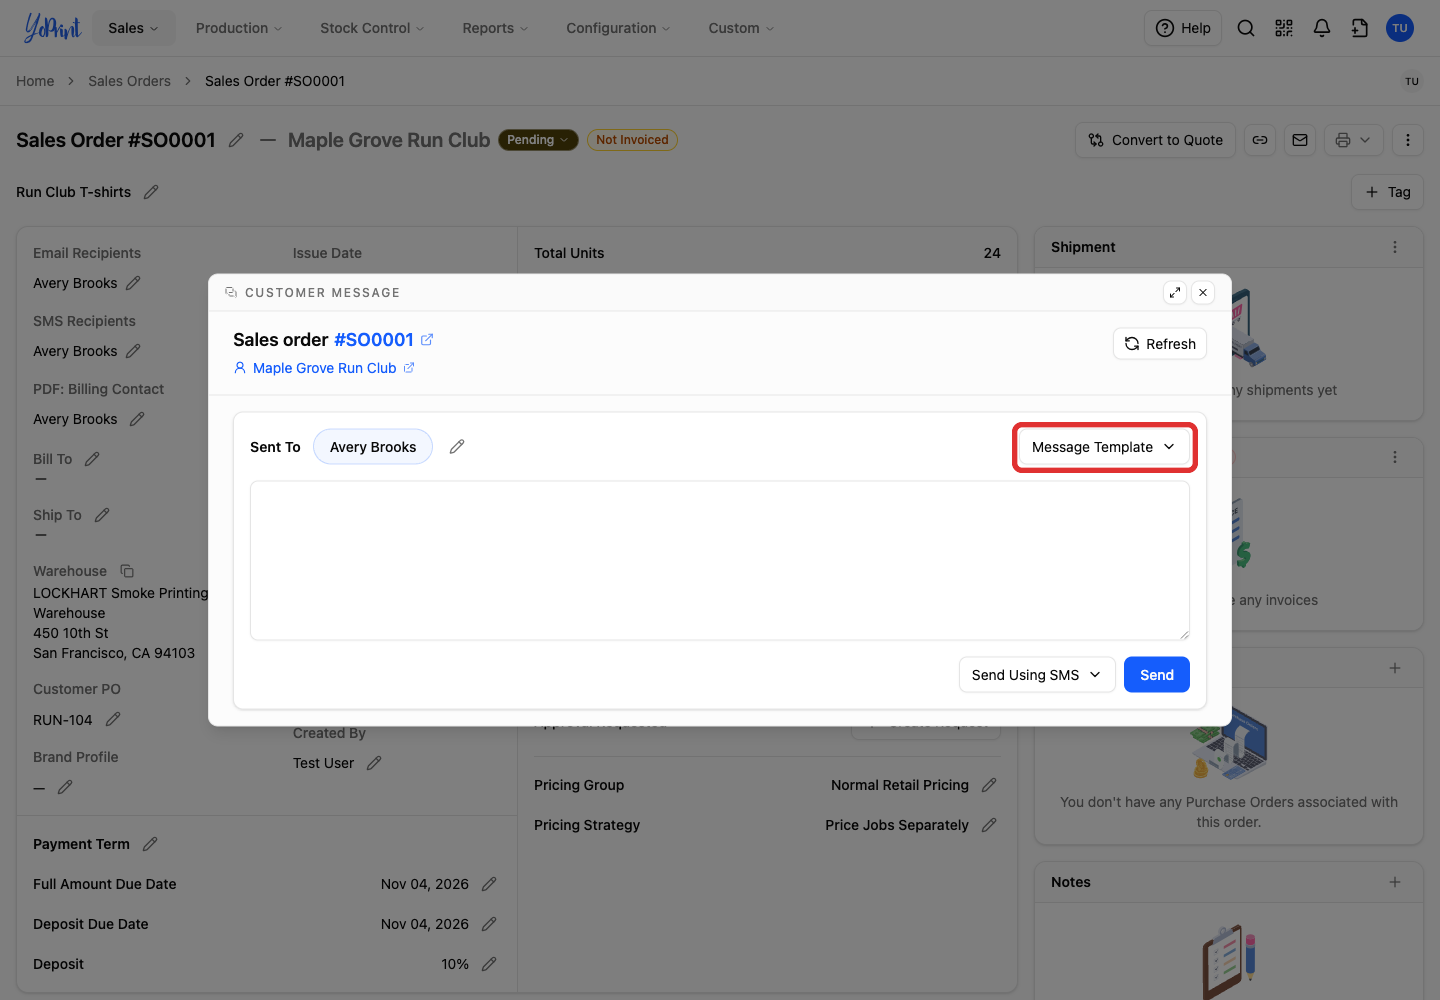The image size is (1440, 1000).
Task: Edit the Pricing Group pencil
Action: point(989,785)
